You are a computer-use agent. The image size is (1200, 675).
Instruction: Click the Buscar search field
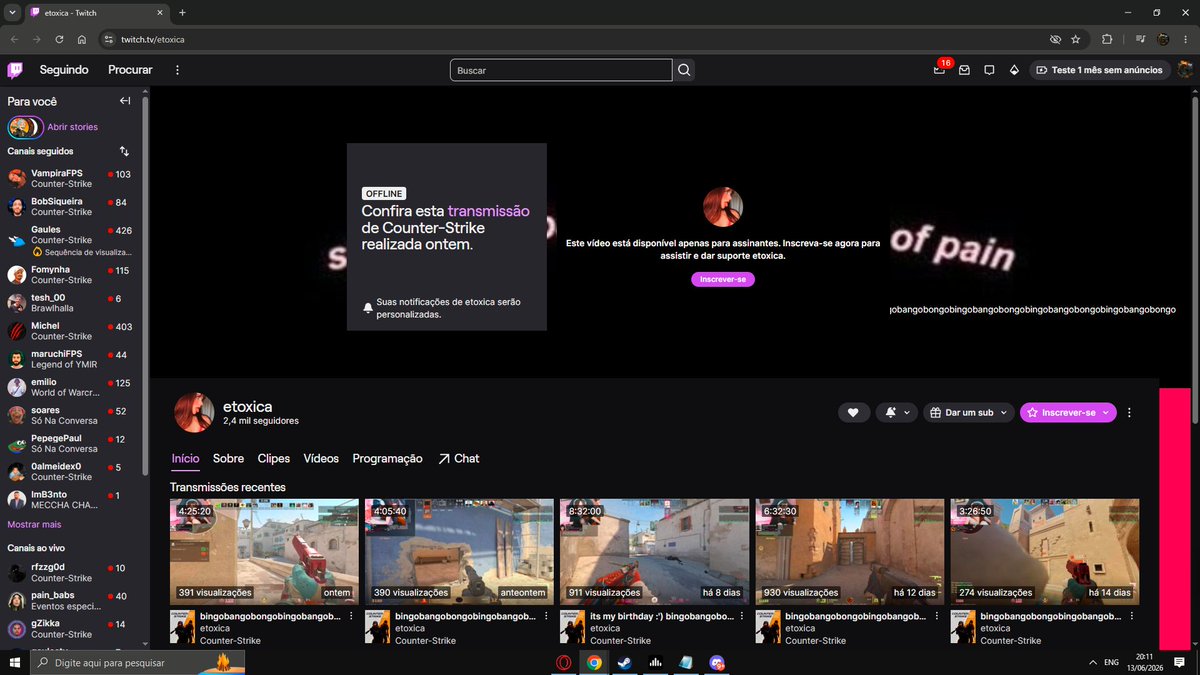[x=561, y=70]
